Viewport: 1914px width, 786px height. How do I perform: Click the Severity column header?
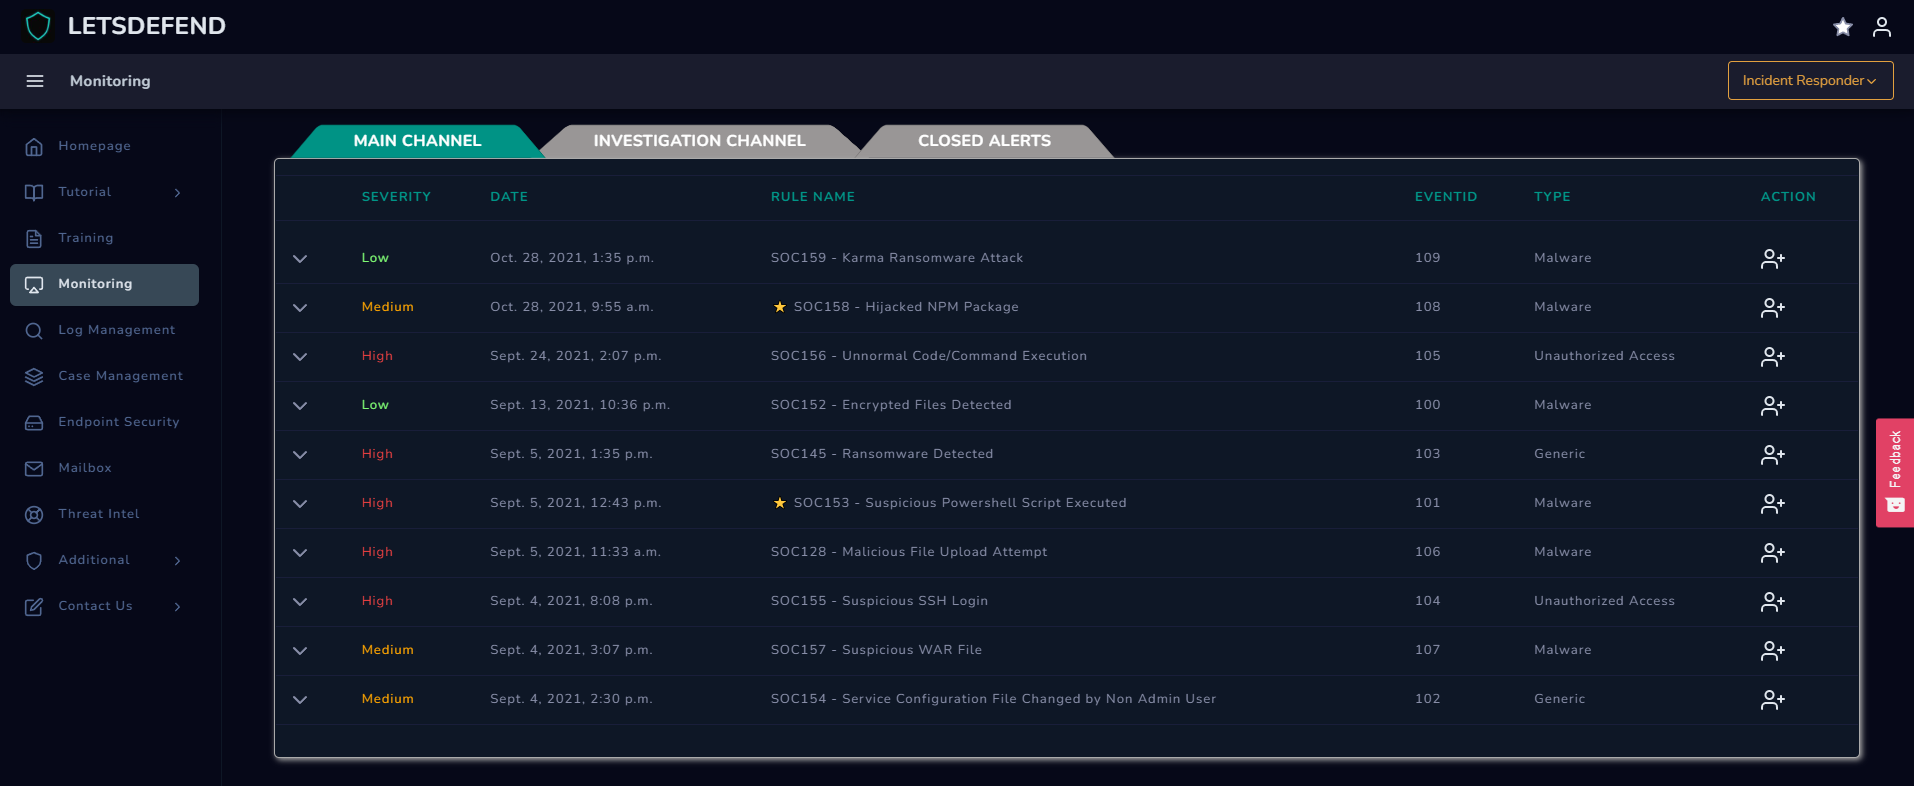pyautogui.click(x=396, y=197)
